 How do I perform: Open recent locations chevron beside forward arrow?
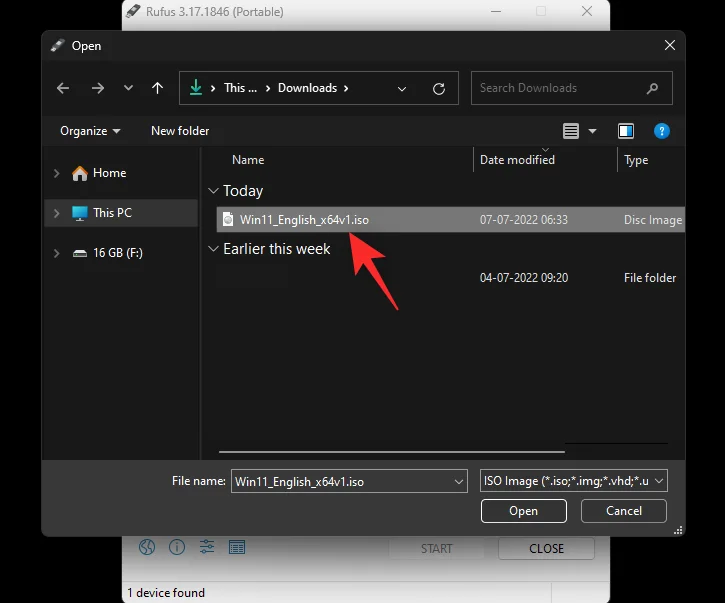128,87
